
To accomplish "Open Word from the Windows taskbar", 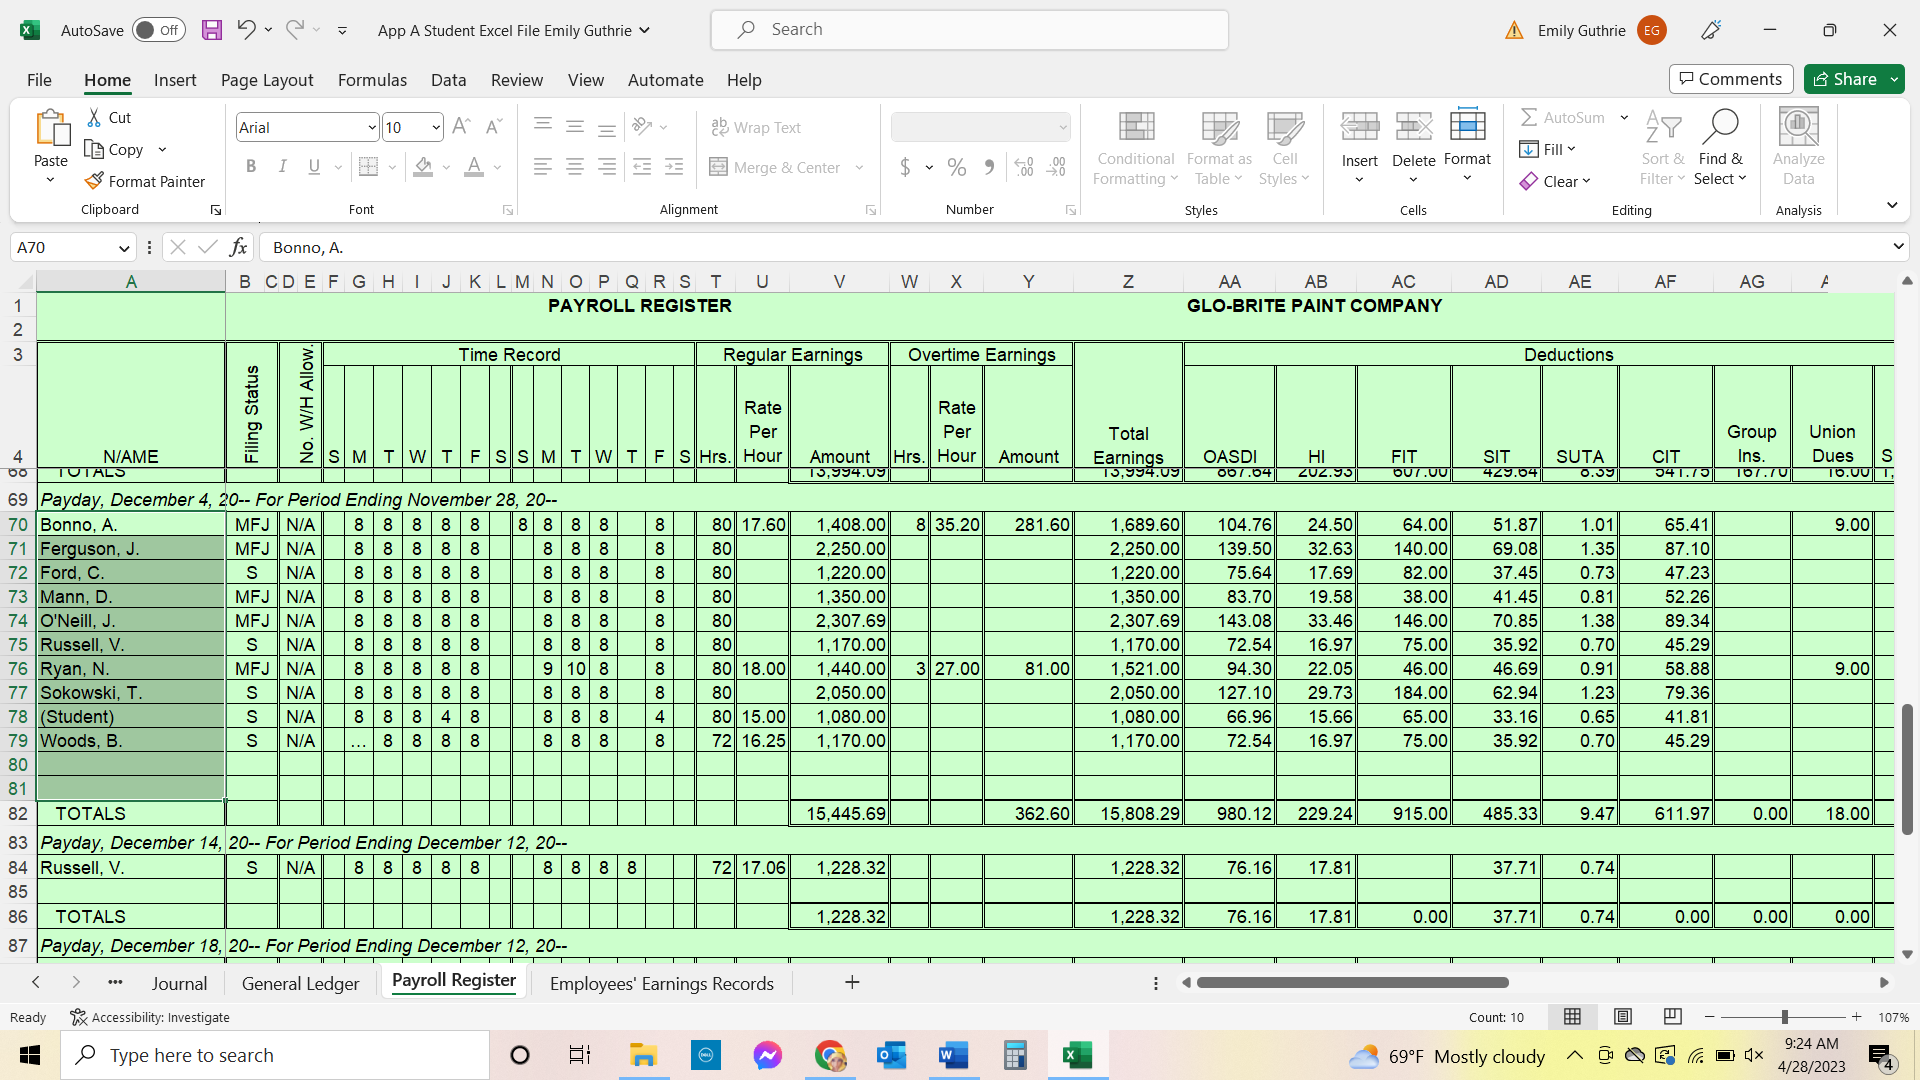I will tap(953, 1055).
